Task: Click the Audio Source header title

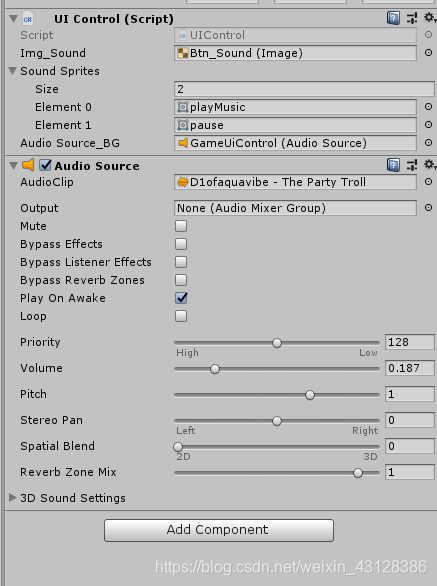Action: 97,166
